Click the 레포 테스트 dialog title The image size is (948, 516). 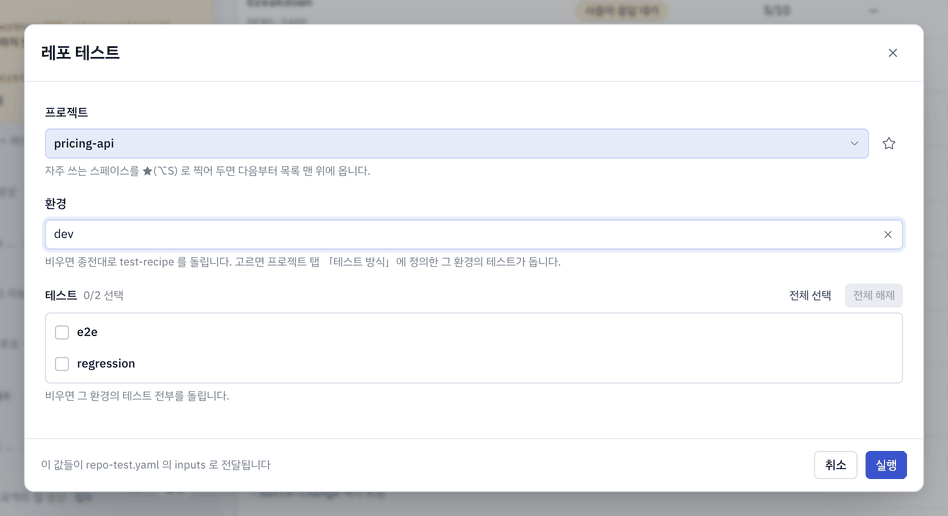(x=80, y=53)
